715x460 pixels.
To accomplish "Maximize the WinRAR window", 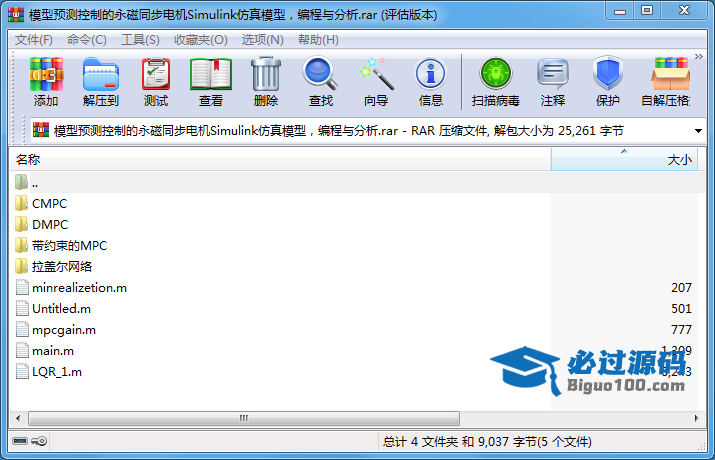I will click(x=647, y=10).
